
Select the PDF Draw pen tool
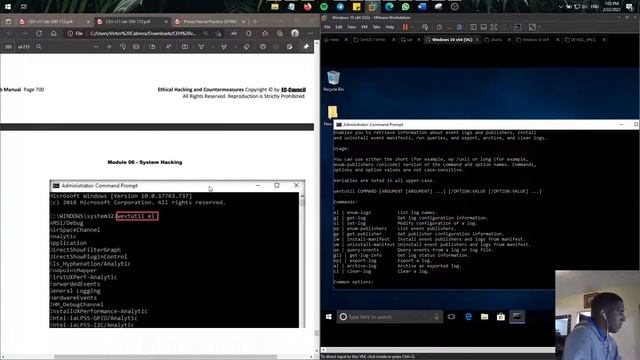tap(201, 47)
